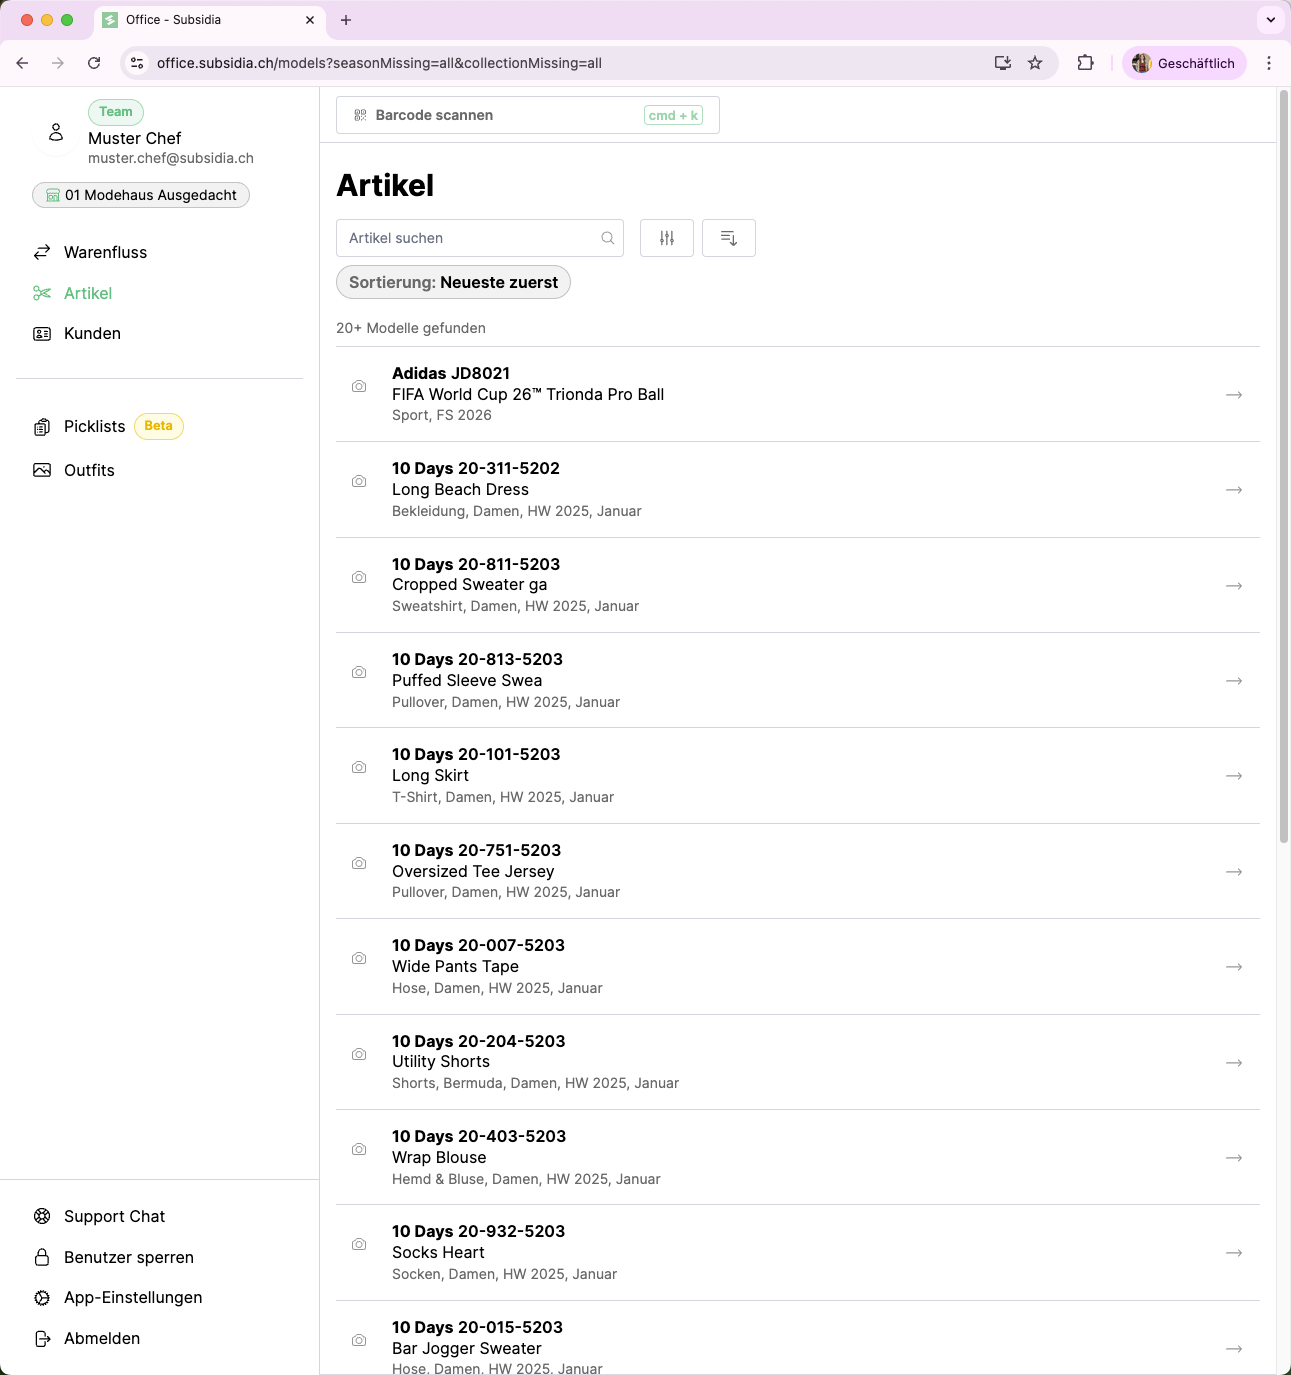Image resolution: width=1291 pixels, height=1375 pixels.
Task: Click camera icon for Adidas JD8021
Action: (x=359, y=387)
